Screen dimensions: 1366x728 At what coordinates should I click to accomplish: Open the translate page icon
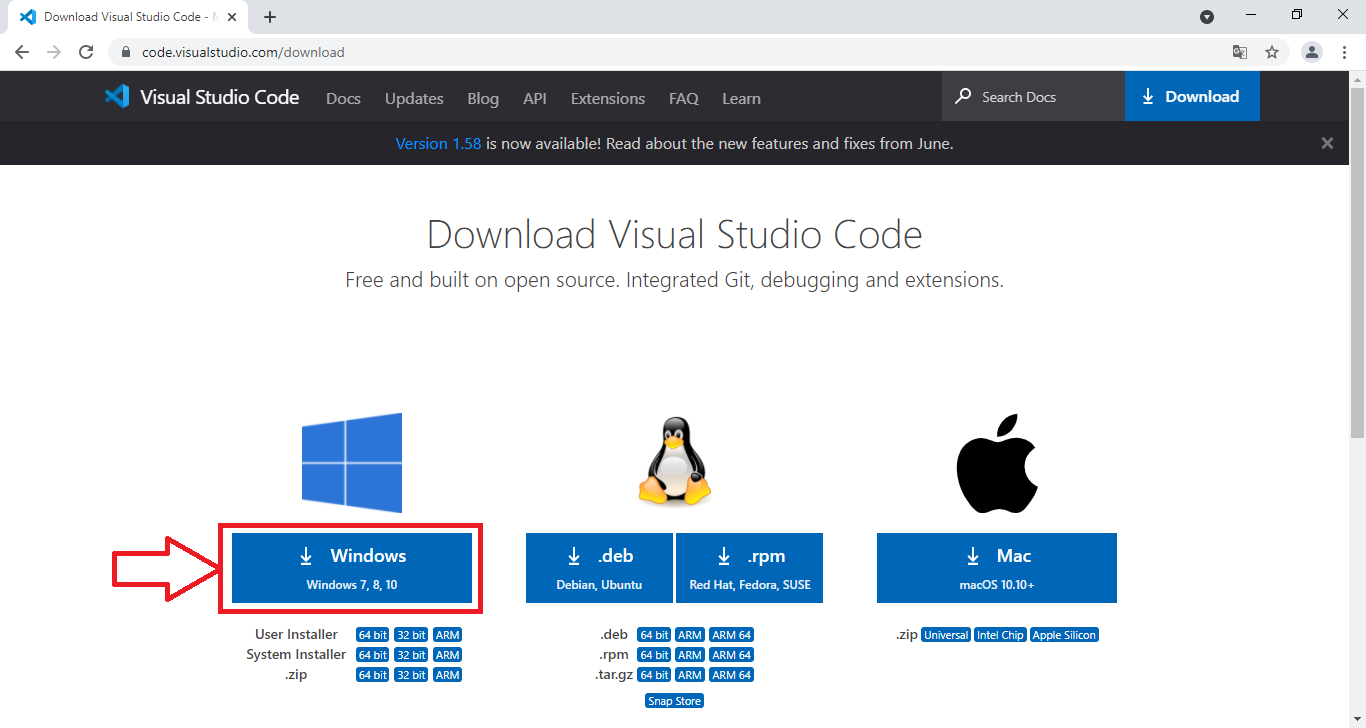click(1240, 52)
